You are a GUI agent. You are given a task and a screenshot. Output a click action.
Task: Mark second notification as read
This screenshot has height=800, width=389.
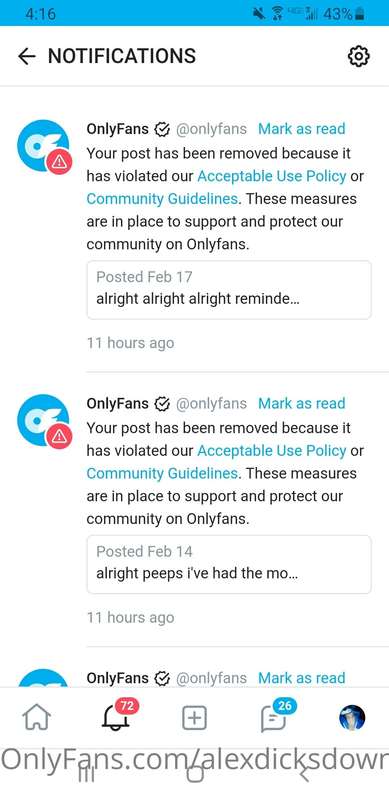[302, 403]
